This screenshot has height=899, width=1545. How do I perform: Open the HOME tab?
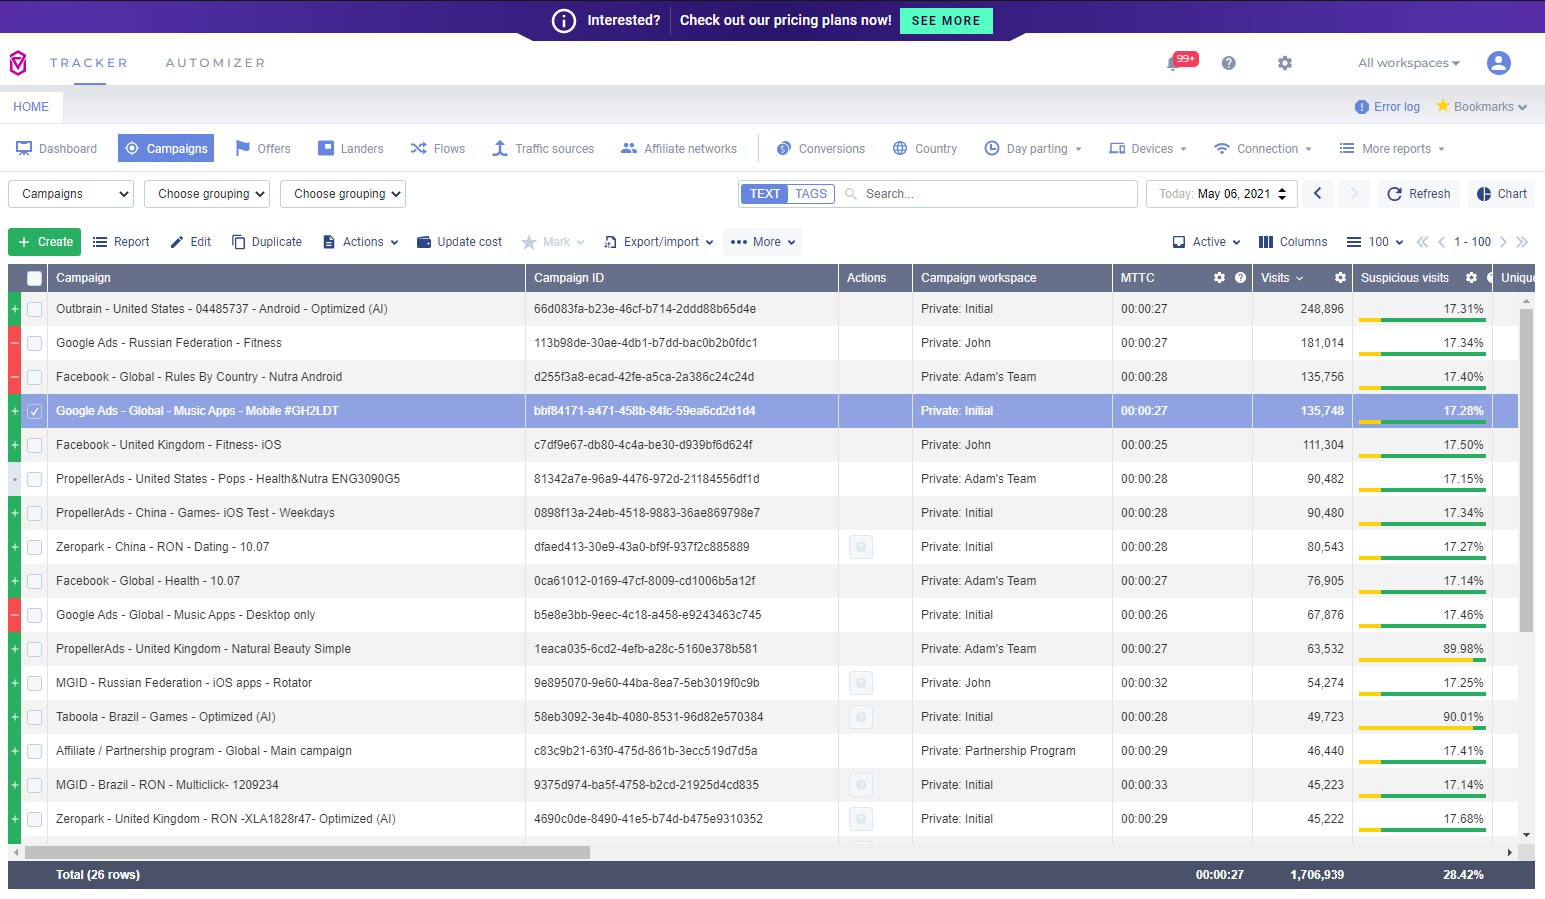31,107
